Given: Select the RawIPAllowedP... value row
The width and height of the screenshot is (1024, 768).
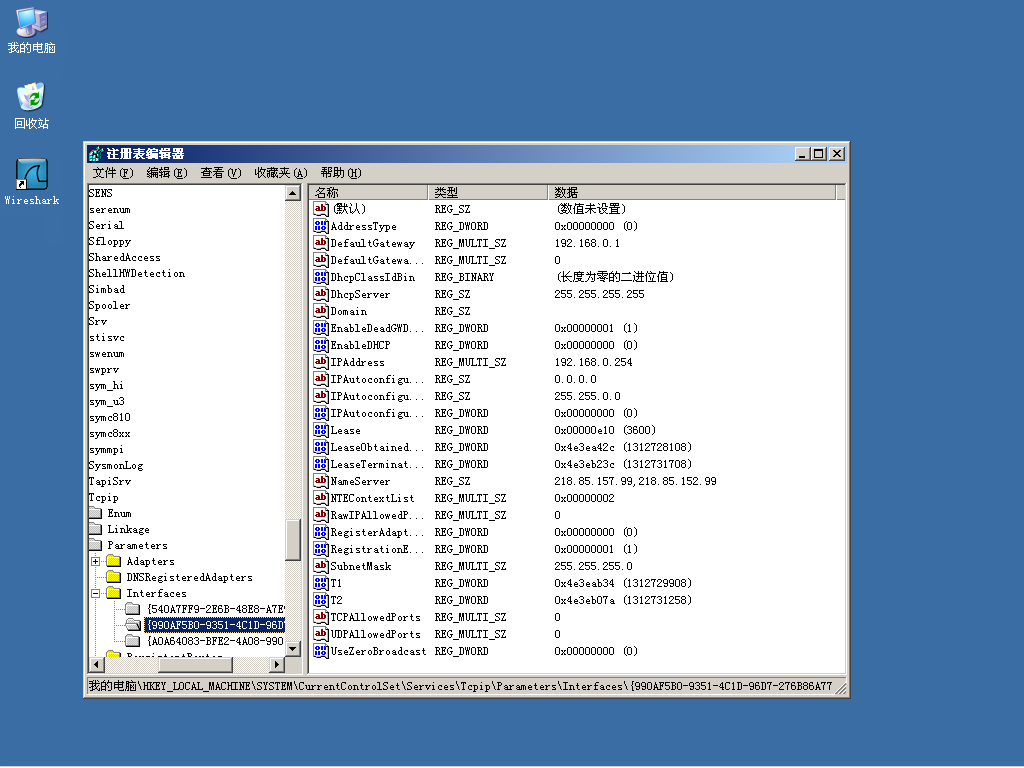Looking at the screenshot, I should [577, 515].
